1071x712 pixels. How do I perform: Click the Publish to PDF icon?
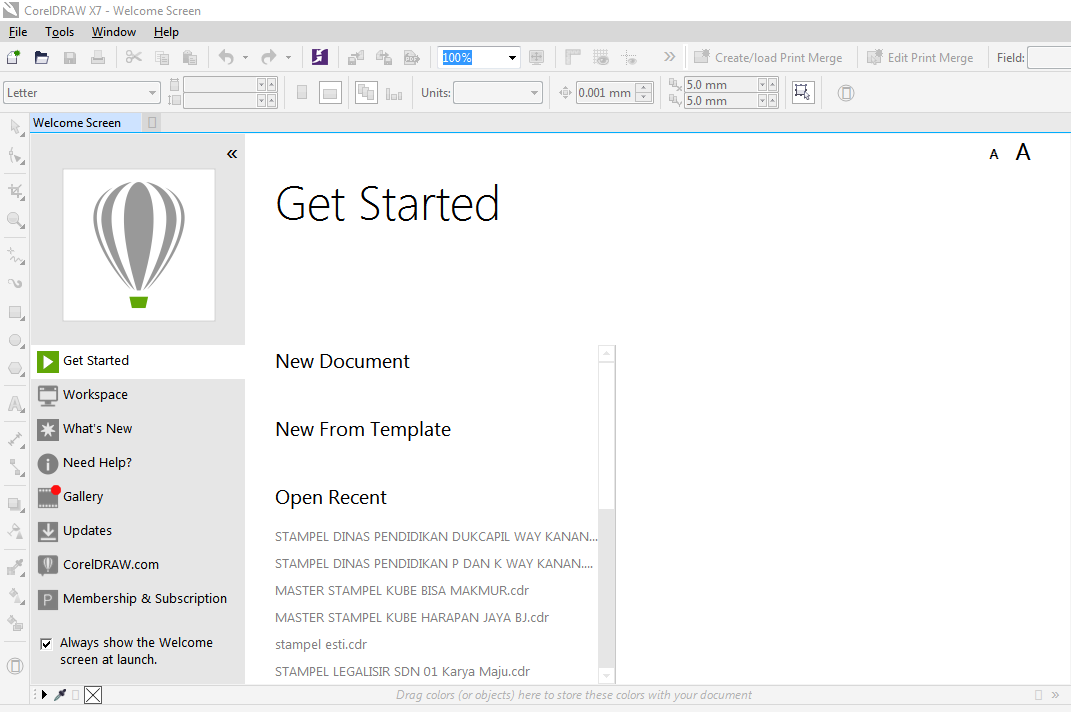click(x=412, y=57)
